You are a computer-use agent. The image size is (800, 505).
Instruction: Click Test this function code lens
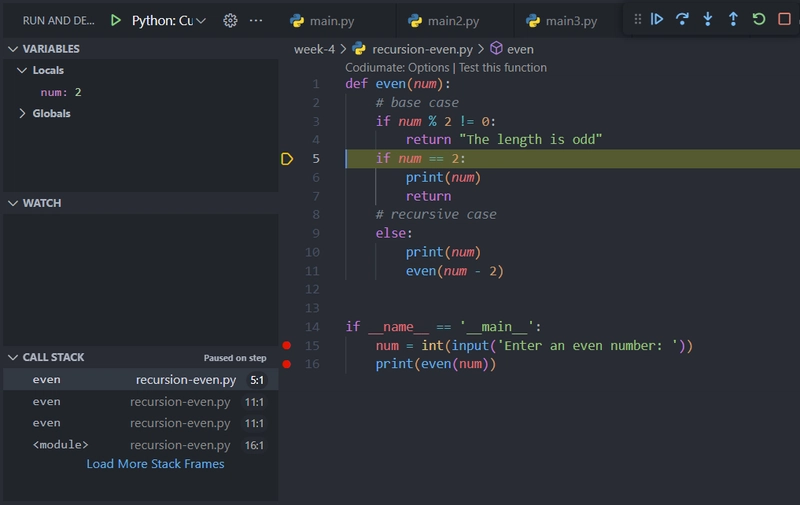click(503, 67)
